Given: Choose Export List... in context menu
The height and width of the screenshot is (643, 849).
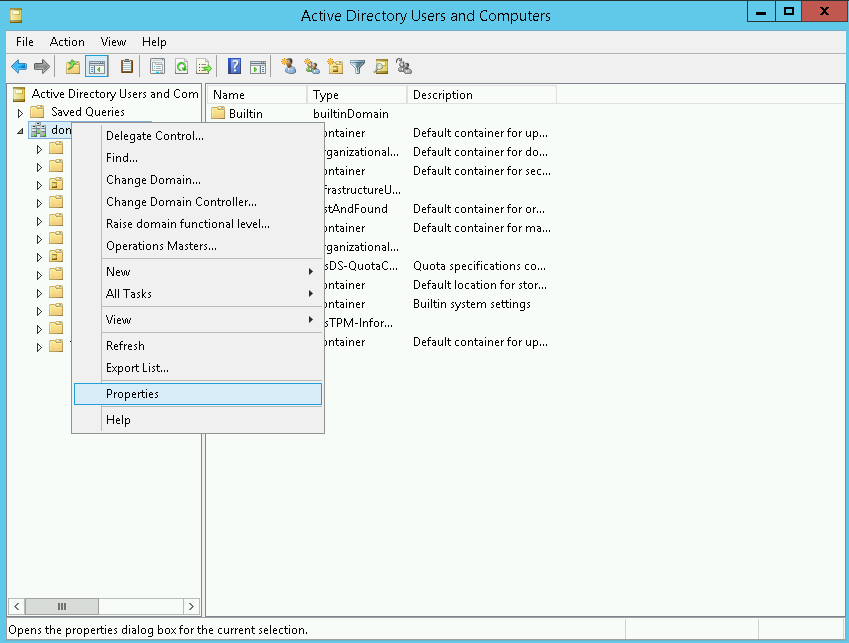Looking at the screenshot, I should [x=198, y=368].
